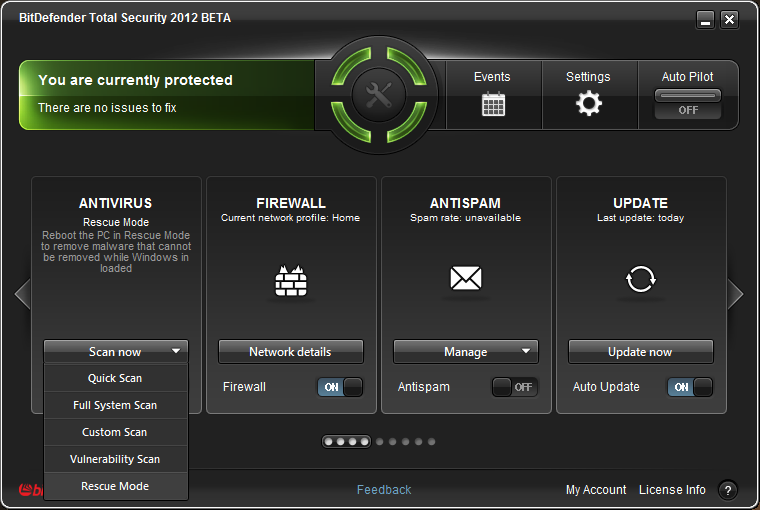Enable the Antispam switch
Viewport: 760px width, 510px height.
[x=514, y=387]
